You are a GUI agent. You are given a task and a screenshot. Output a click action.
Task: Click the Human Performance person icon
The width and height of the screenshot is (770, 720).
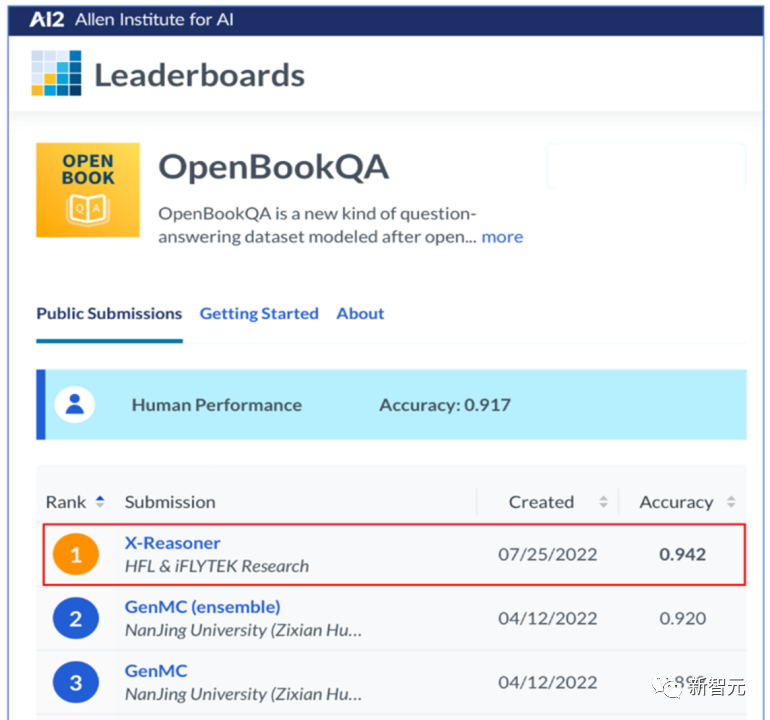coord(75,405)
